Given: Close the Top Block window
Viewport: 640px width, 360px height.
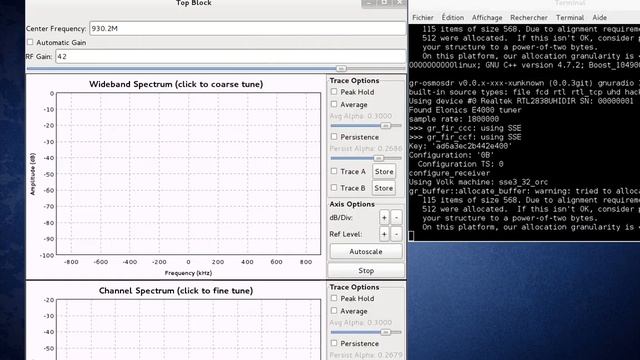Looking at the screenshot, I should point(400,2).
